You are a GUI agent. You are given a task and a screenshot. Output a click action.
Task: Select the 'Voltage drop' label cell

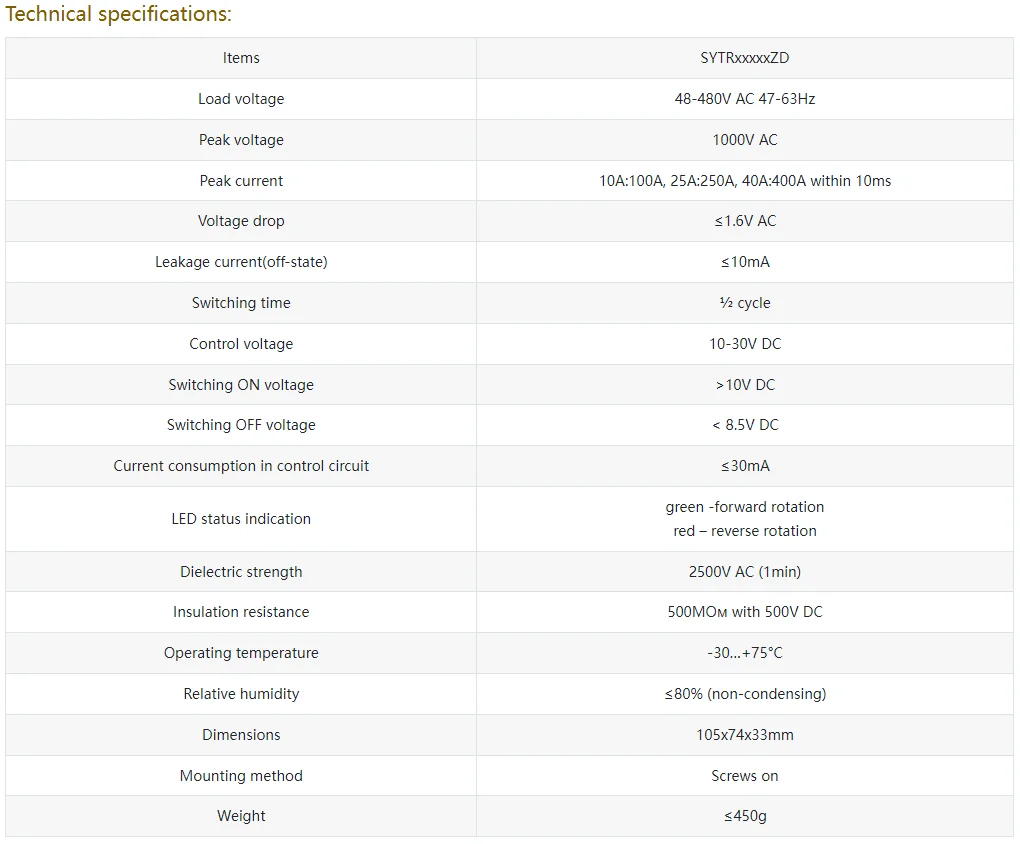pyautogui.click(x=241, y=221)
